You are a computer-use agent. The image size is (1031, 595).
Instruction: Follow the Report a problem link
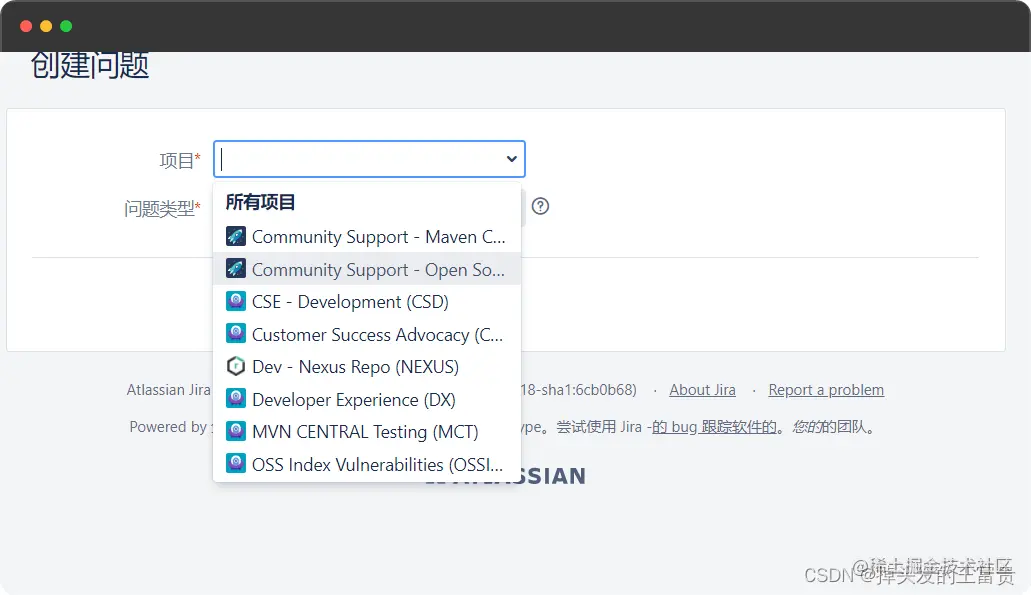tap(826, 390)
